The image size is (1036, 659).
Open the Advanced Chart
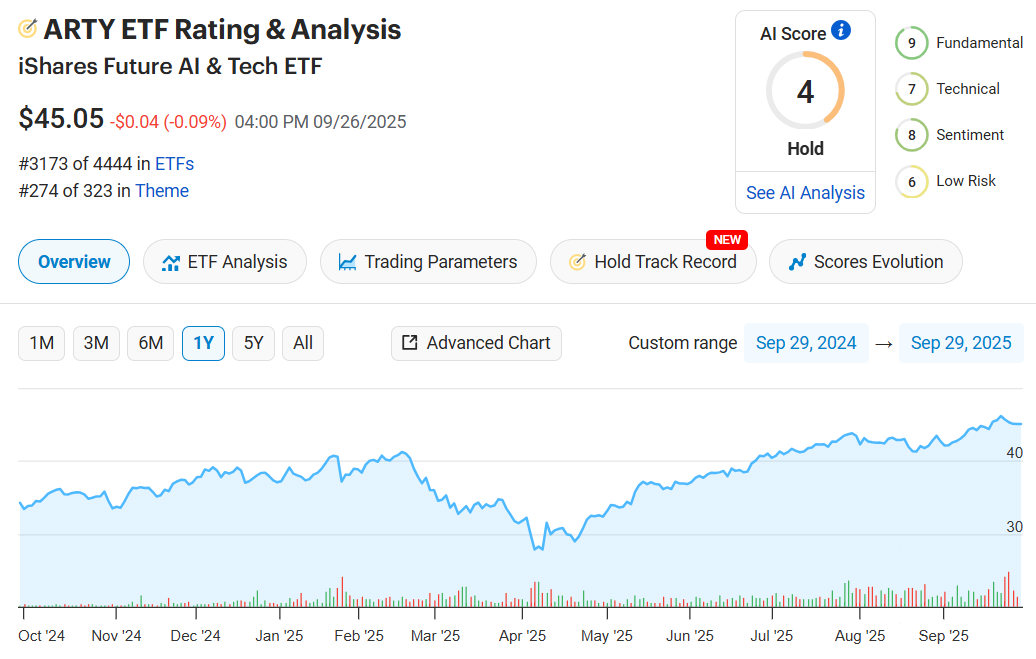[476, 343]
